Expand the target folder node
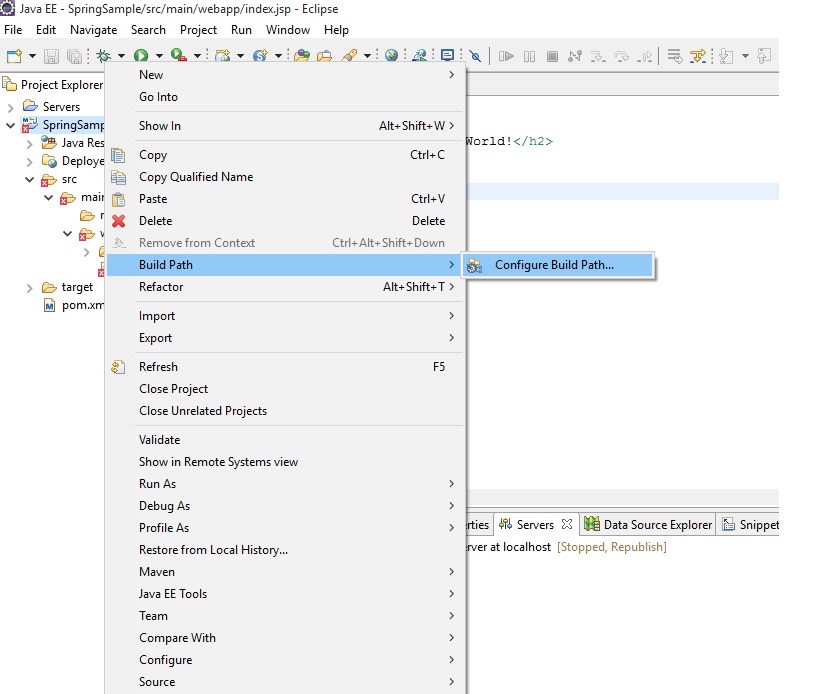 tap(30, 288)
